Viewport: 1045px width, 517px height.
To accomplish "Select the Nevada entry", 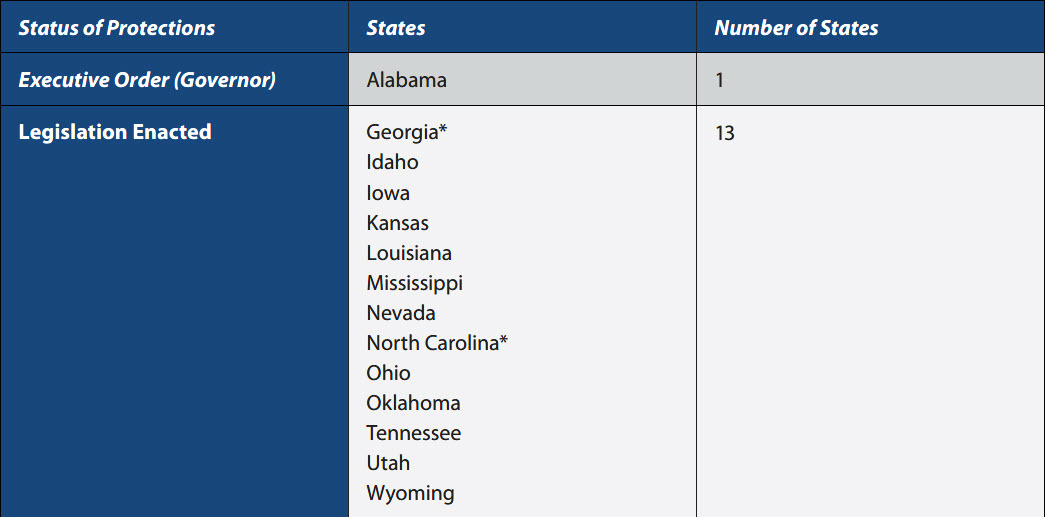I will 401,313.
